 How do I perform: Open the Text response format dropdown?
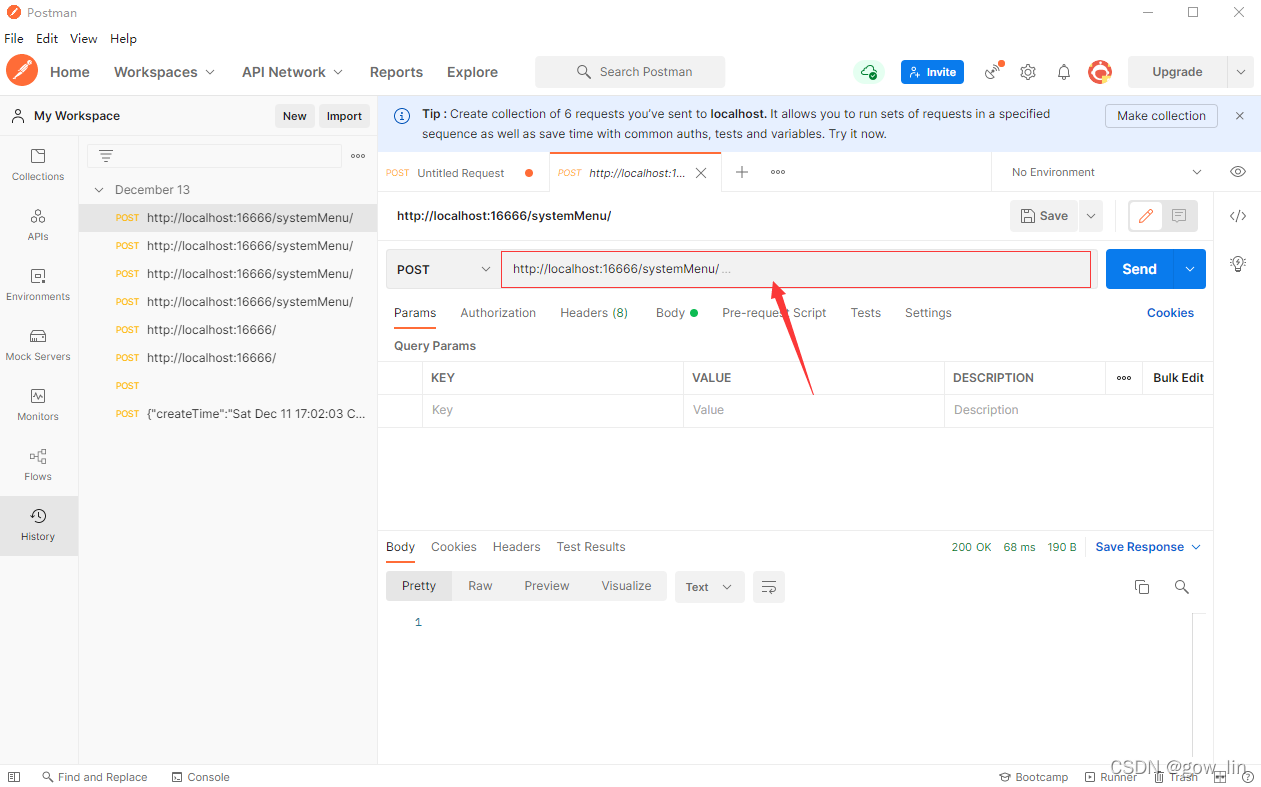[x=710, y=587]
